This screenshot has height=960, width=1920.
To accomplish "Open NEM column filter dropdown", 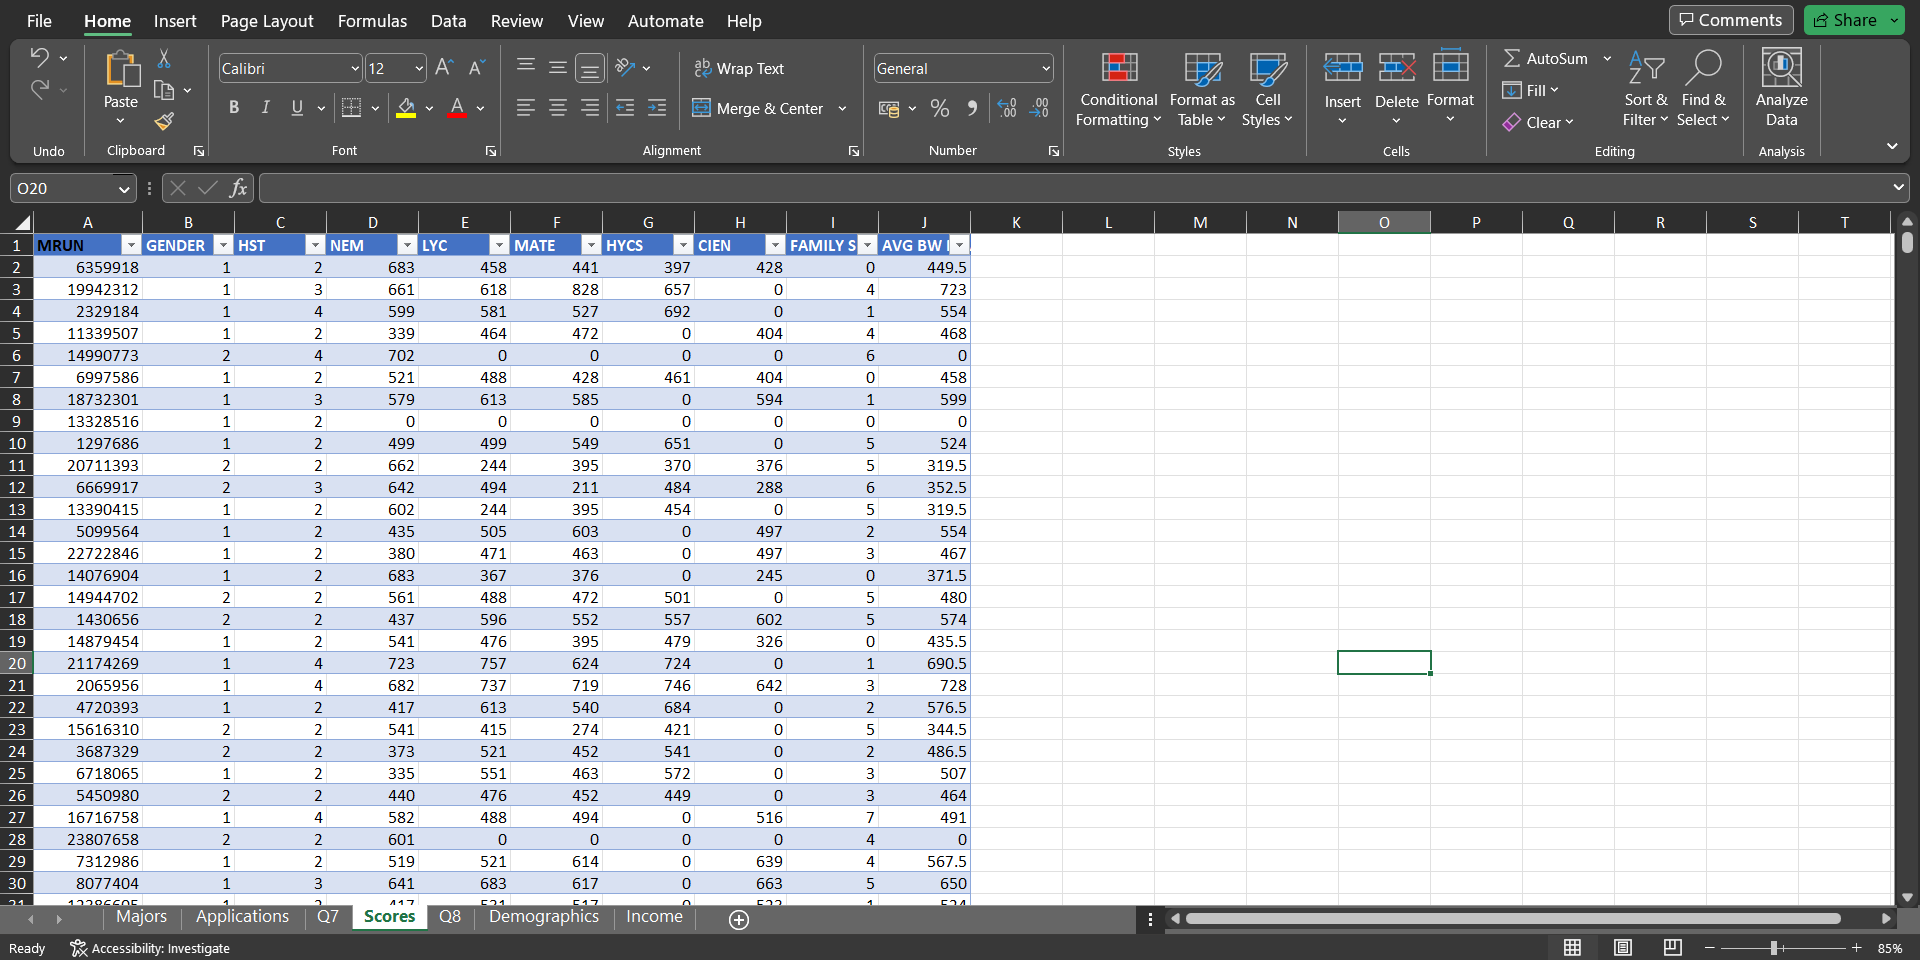I will (x=407, y=245).
